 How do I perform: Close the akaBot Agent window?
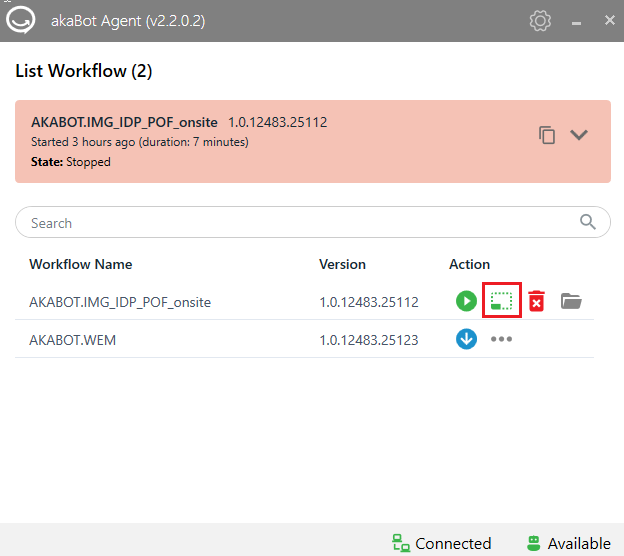tap(609, 20)
